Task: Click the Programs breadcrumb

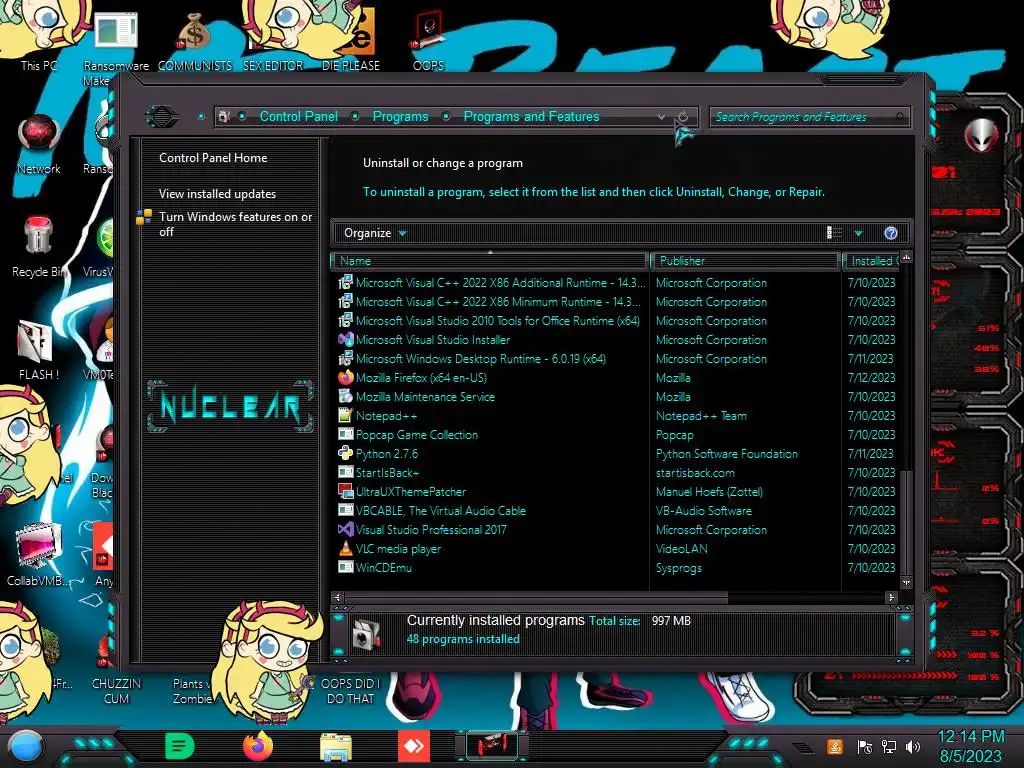Action: [400, 116]
